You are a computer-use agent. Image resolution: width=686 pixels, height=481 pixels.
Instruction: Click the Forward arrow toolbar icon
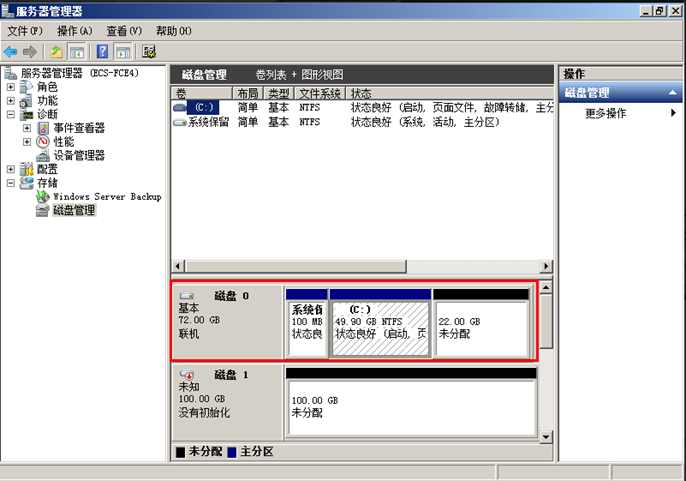pos(30,52)
